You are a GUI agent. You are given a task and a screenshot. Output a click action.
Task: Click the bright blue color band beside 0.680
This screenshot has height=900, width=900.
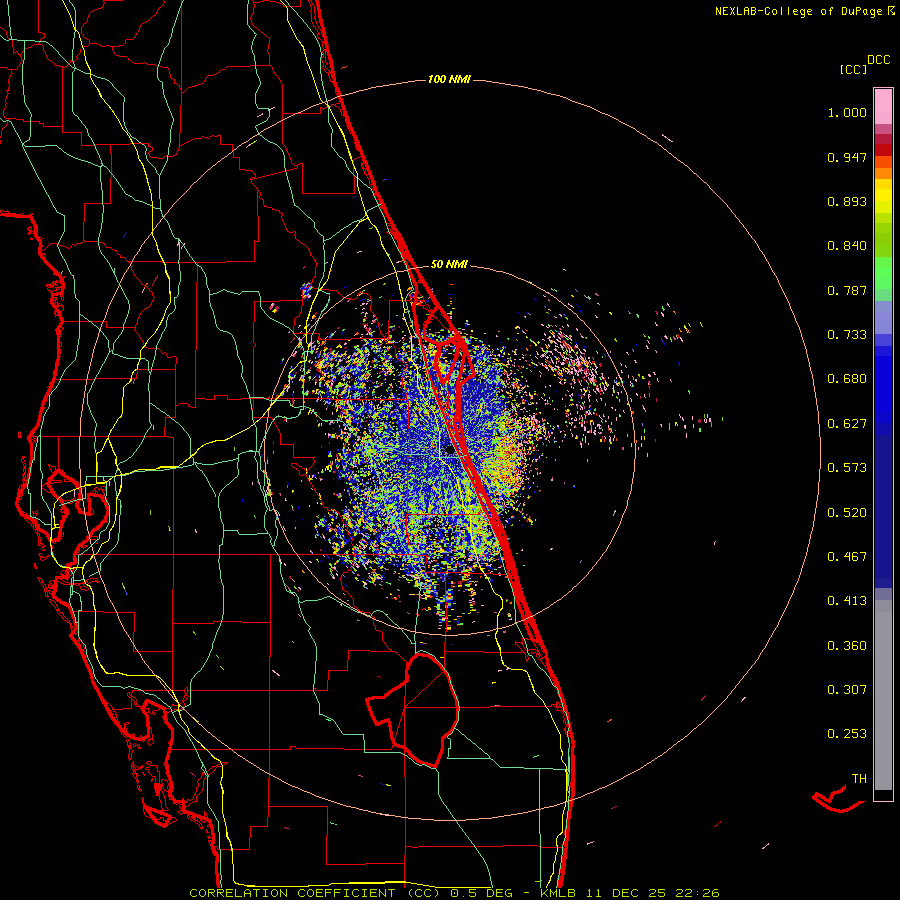(883, 385)
